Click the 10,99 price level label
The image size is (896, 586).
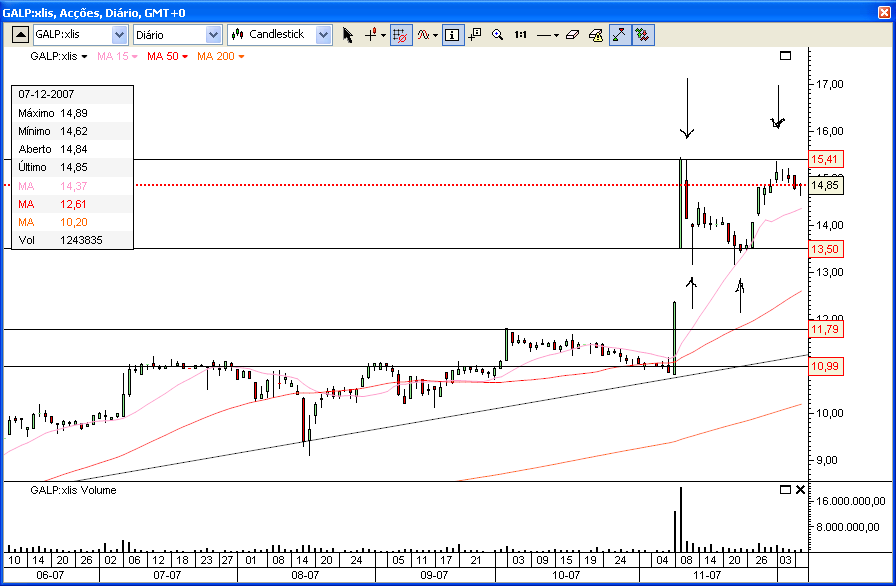tap(826, 366)
